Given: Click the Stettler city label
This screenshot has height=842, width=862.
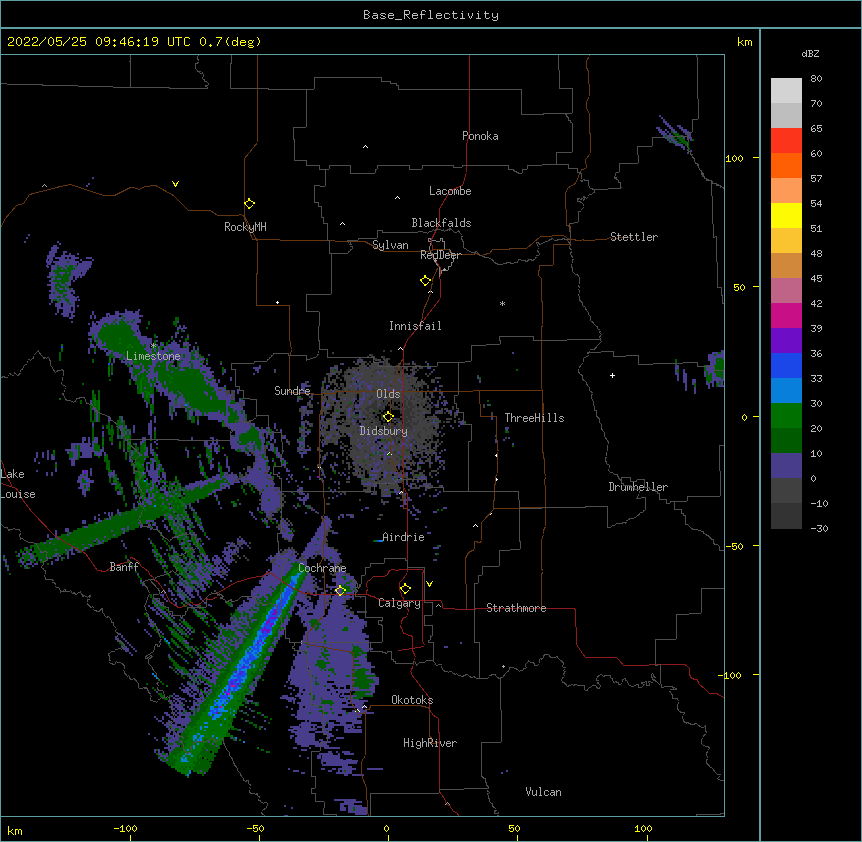Looking at the screenshot, I should tap(634, 237).
